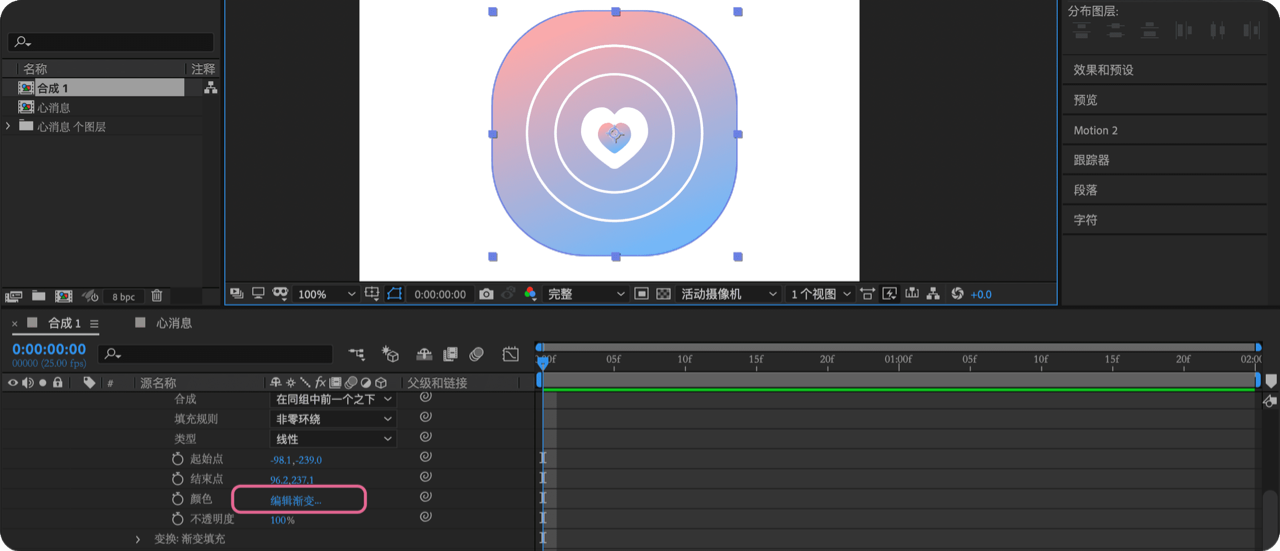Create a new composition from Project panel footer
The image size is (1280, 551).
click(x=63, y=296)
